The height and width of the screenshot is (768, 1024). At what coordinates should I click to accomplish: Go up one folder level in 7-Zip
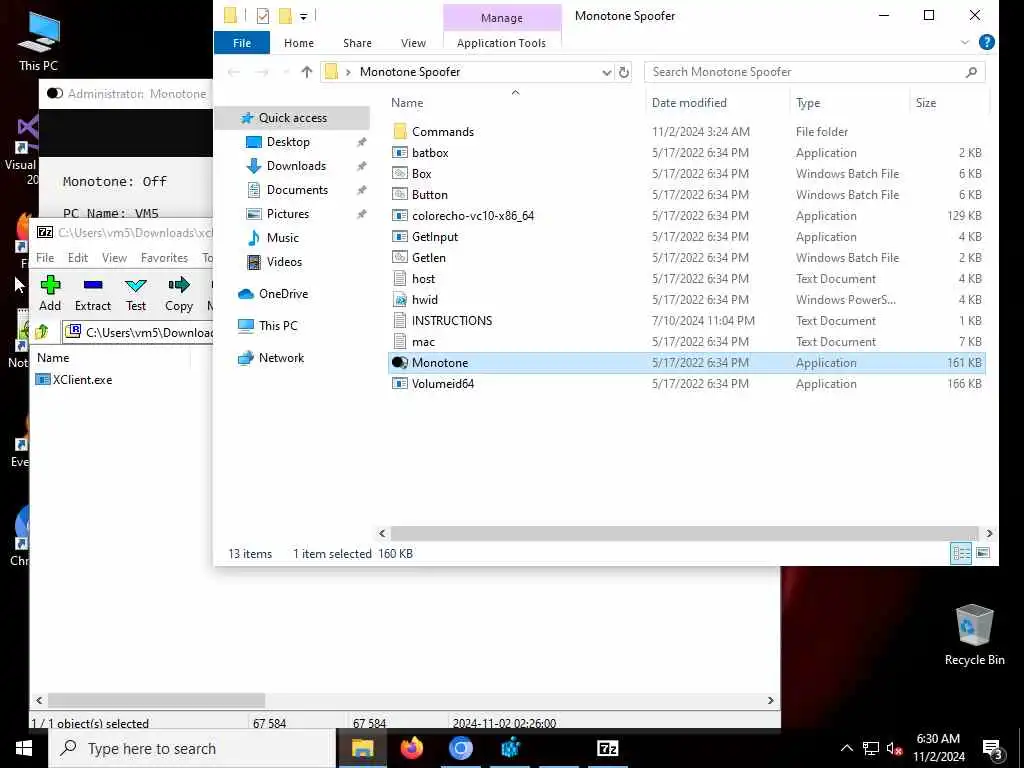pos(42,332)
